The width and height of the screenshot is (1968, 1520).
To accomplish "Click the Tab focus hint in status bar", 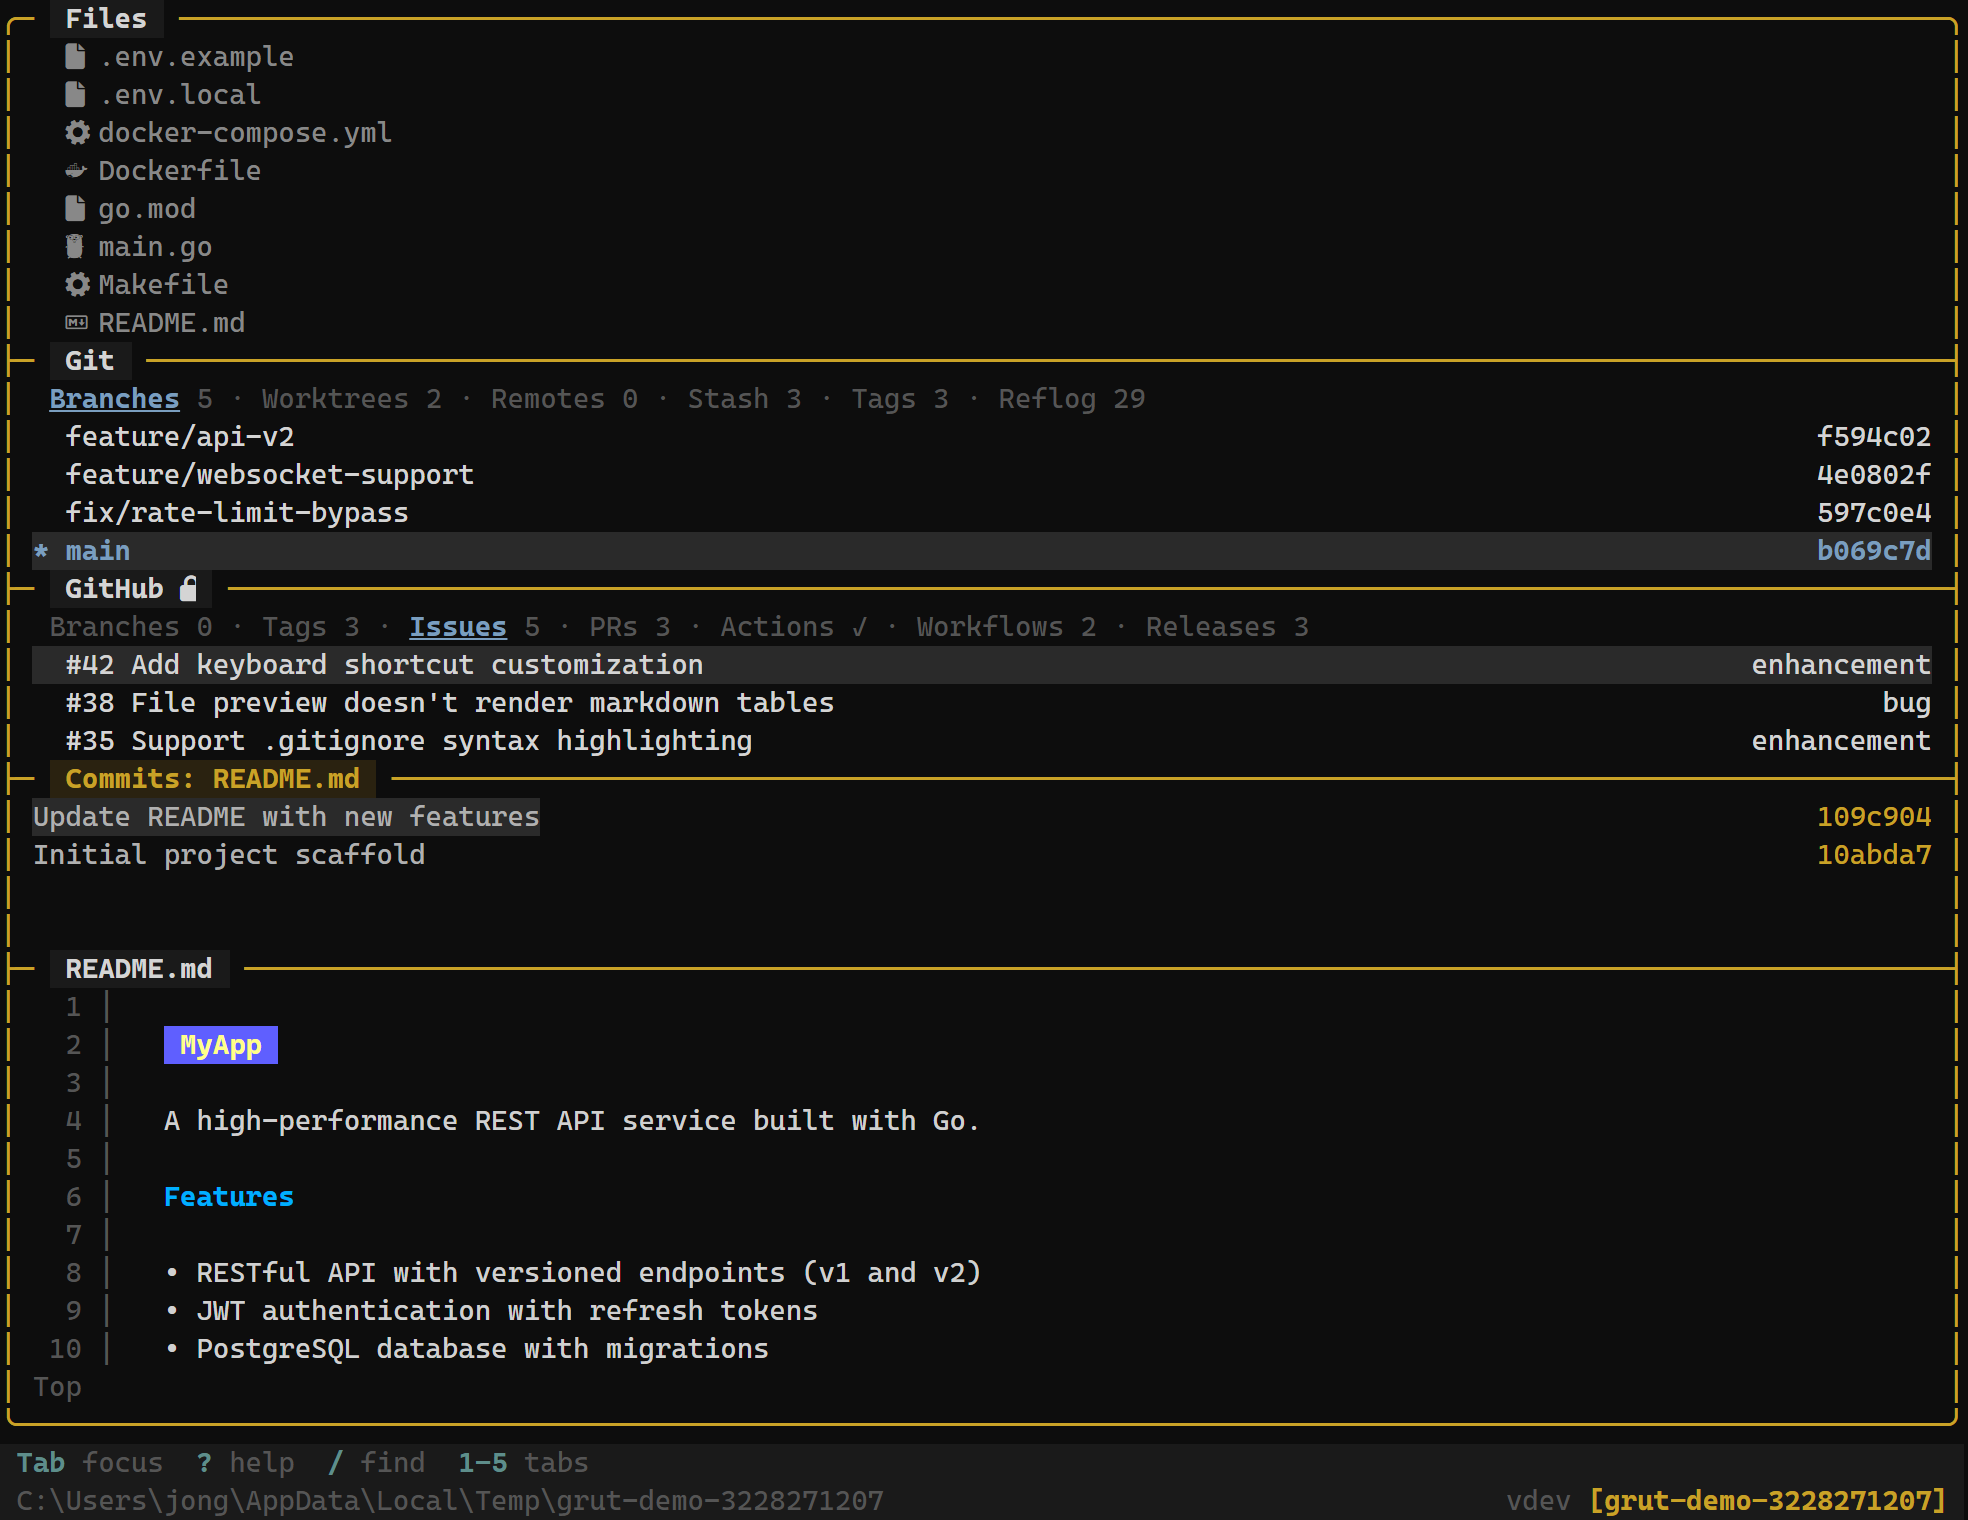I will 90,1463.
